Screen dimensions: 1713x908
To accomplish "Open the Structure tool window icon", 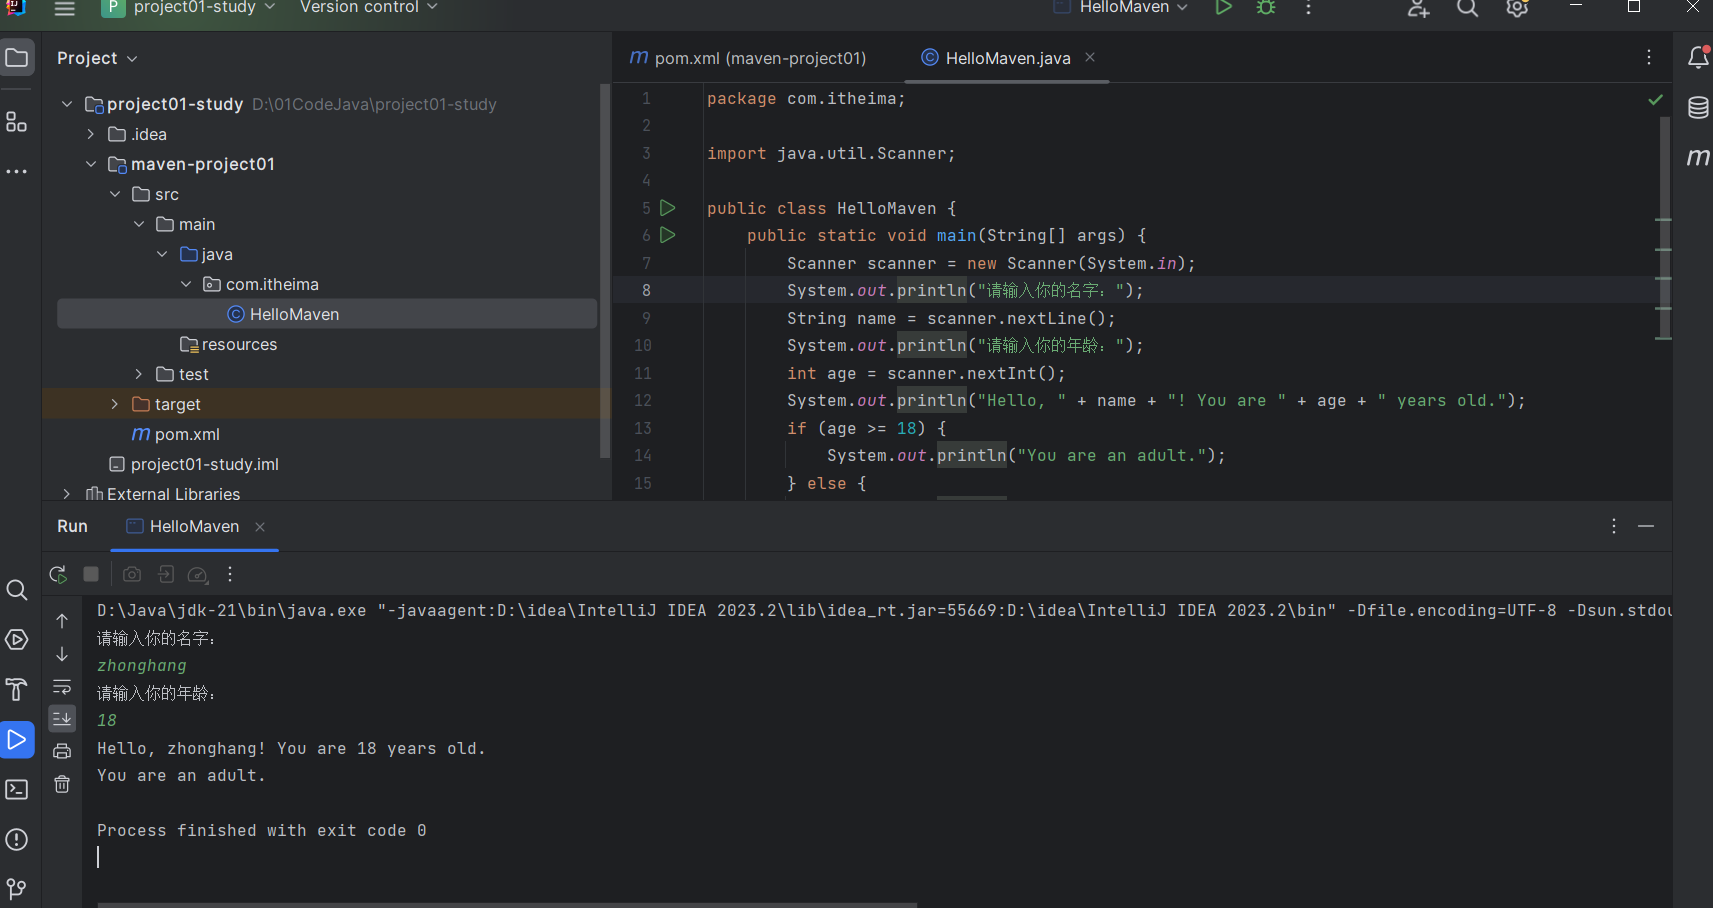I will pyautogui.click(x=17, y=122).
